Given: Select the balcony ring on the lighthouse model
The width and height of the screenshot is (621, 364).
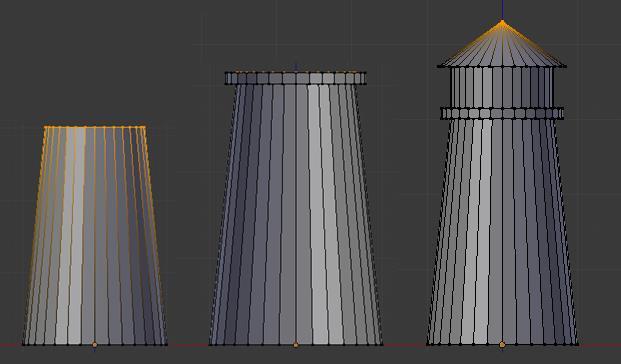Looking at the screenshot, I should click(x=502, y=113).
